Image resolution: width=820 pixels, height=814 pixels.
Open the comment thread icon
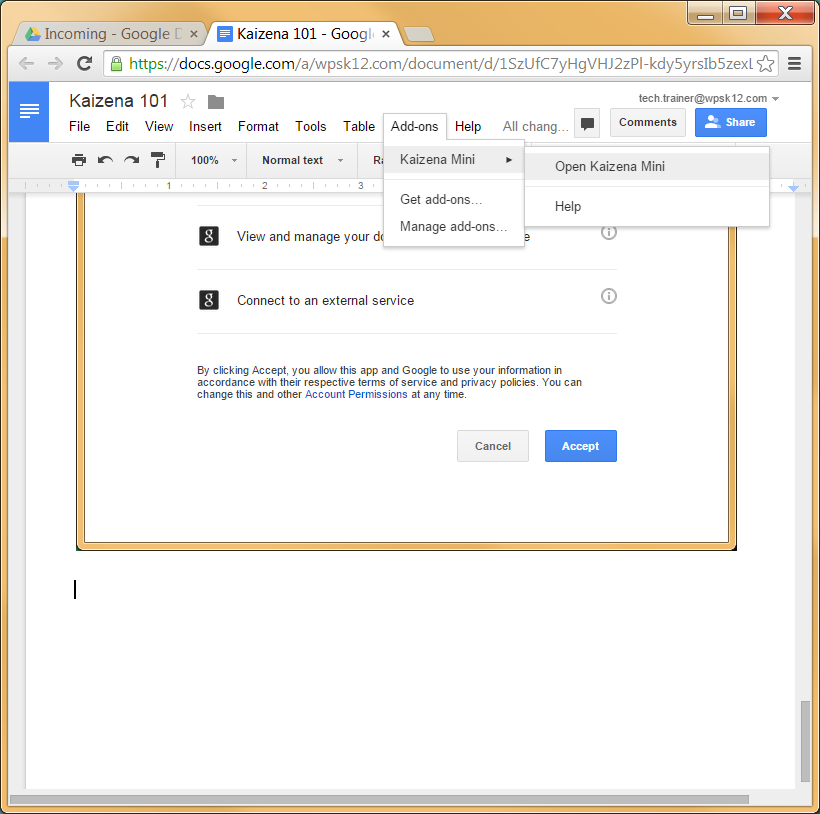[x=587, y=123]
